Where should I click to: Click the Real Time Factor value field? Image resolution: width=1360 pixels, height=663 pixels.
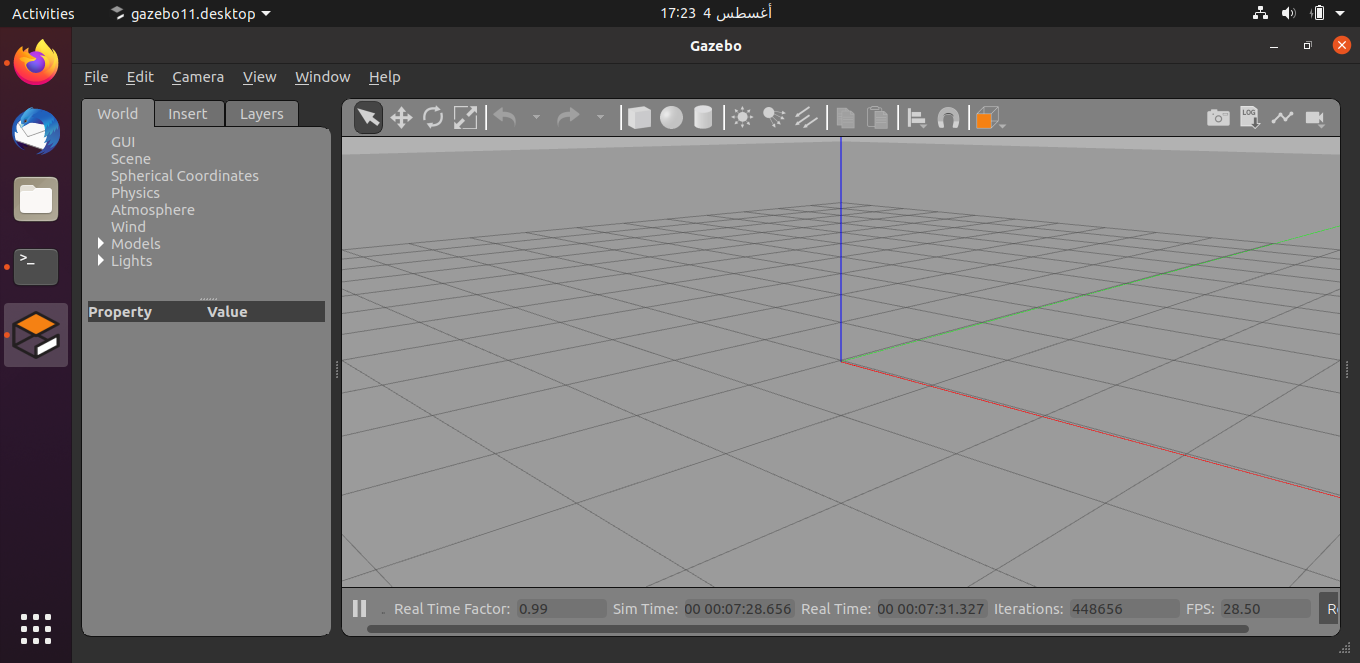(x=561, y=608)
